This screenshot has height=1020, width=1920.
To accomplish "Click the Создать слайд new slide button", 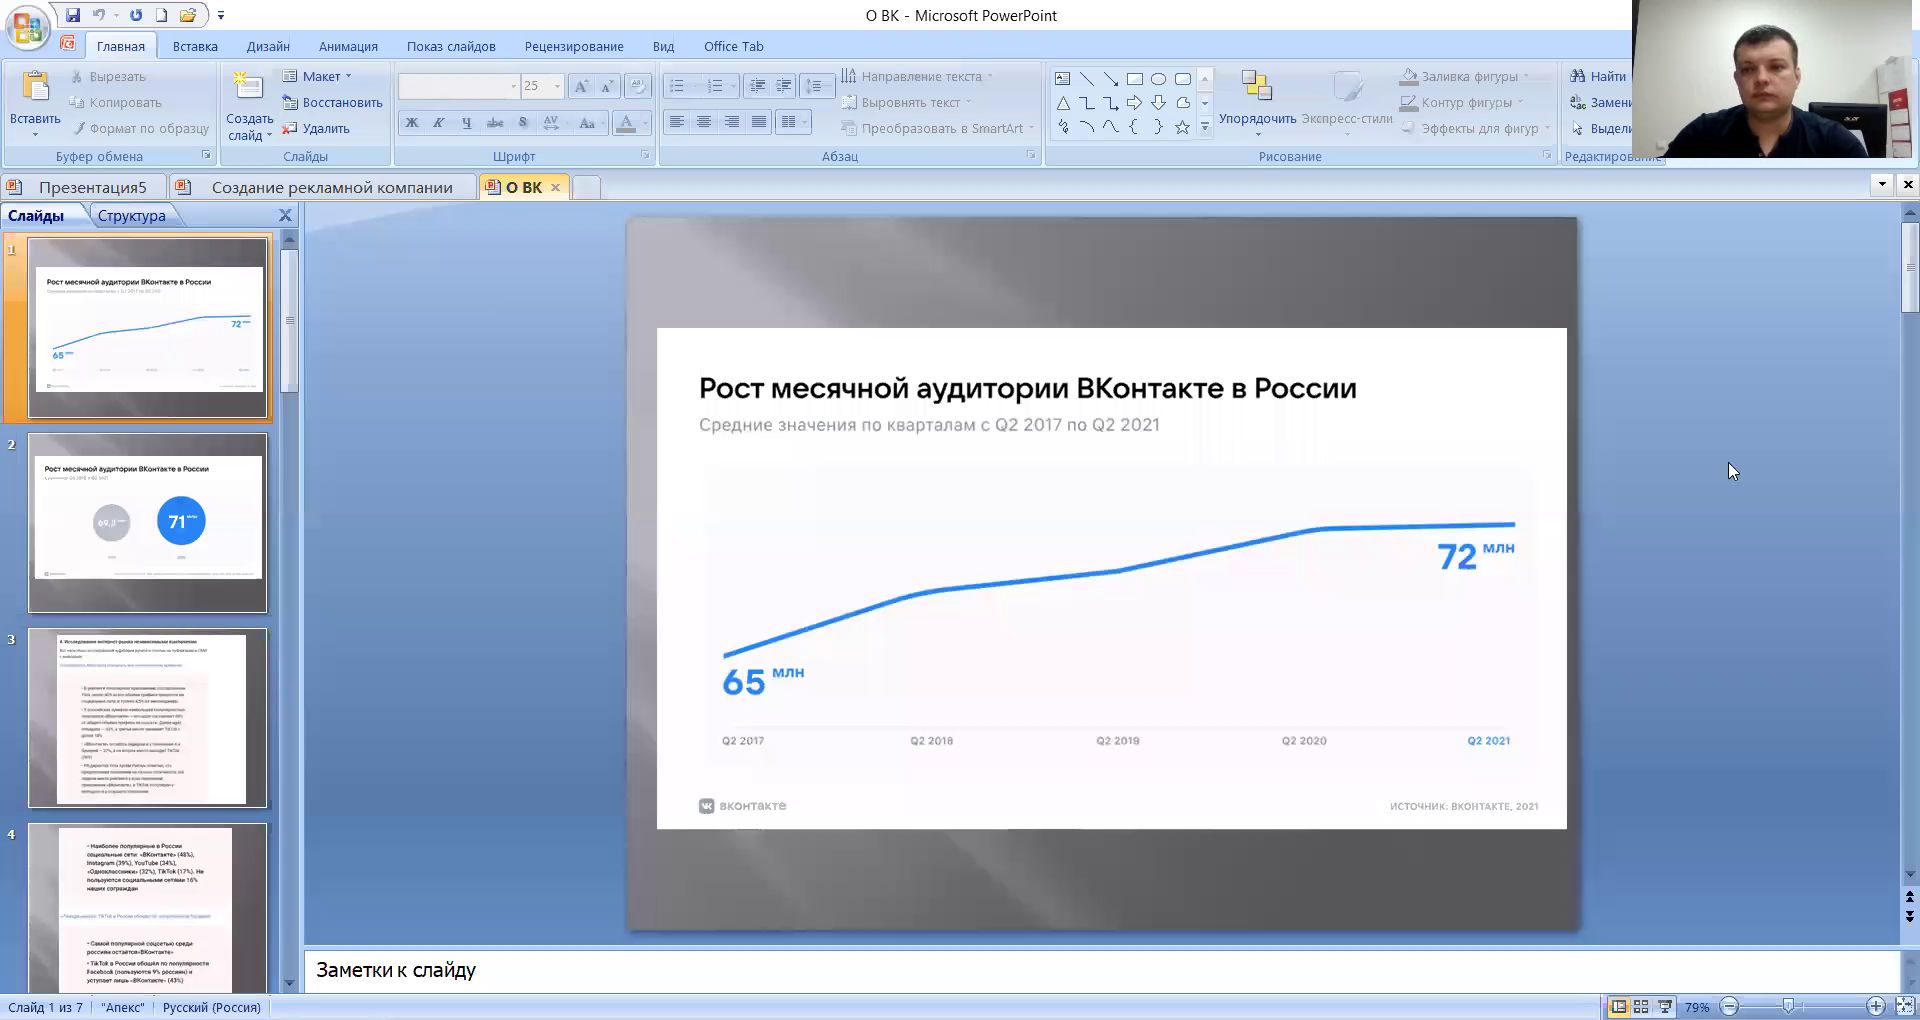I will pyautogui.click(x=249, y=105).
